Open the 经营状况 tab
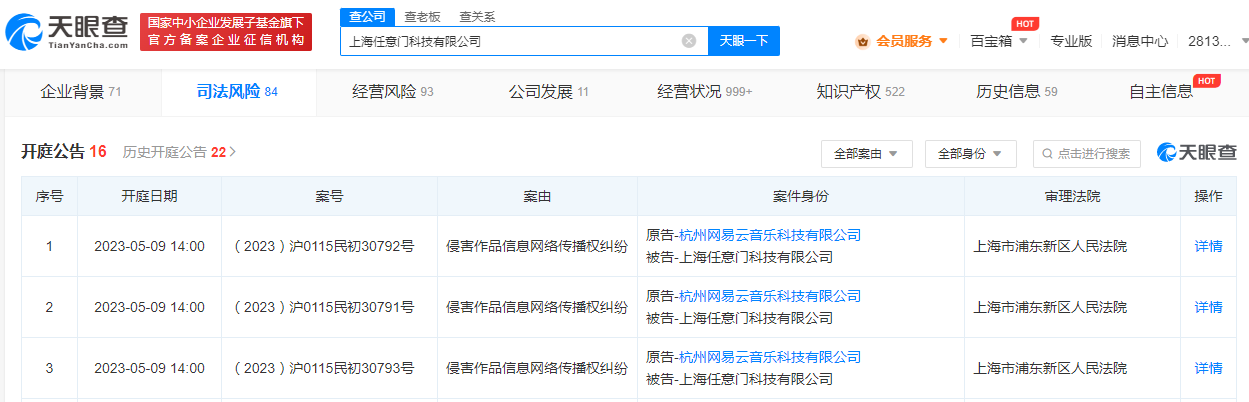Image resolution: width=1249 pixels, height=402 pixels. coord(704,92)
